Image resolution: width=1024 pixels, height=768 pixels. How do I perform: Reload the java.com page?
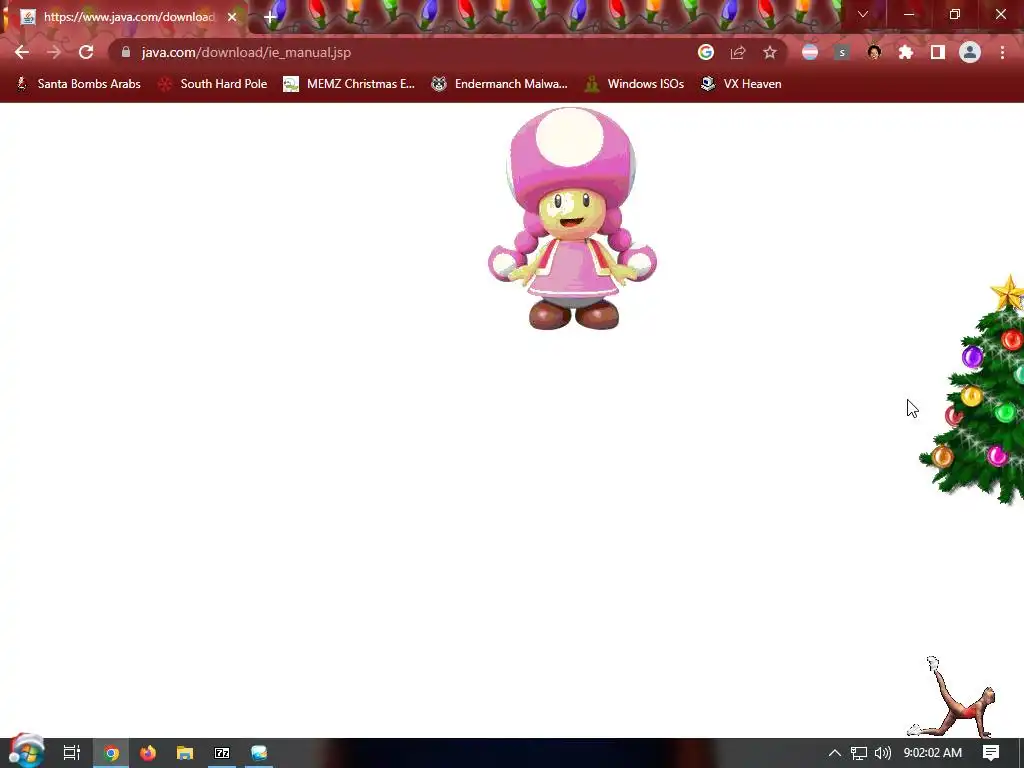pos(86,52)
